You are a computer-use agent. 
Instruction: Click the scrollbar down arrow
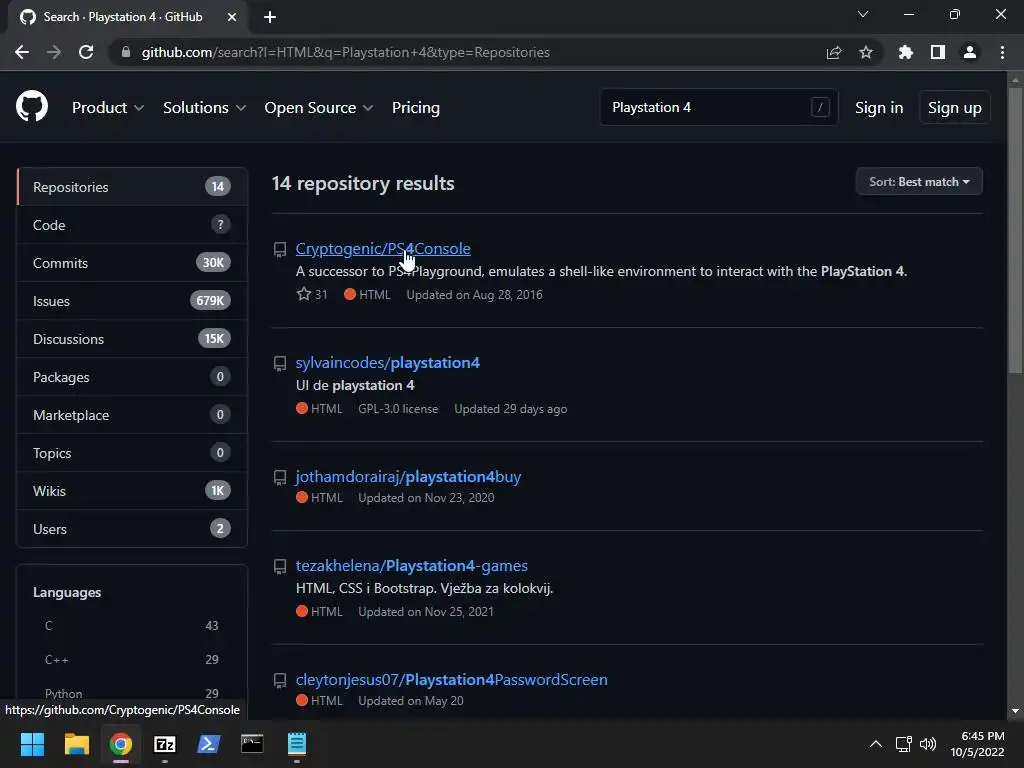coord(1015,711)
